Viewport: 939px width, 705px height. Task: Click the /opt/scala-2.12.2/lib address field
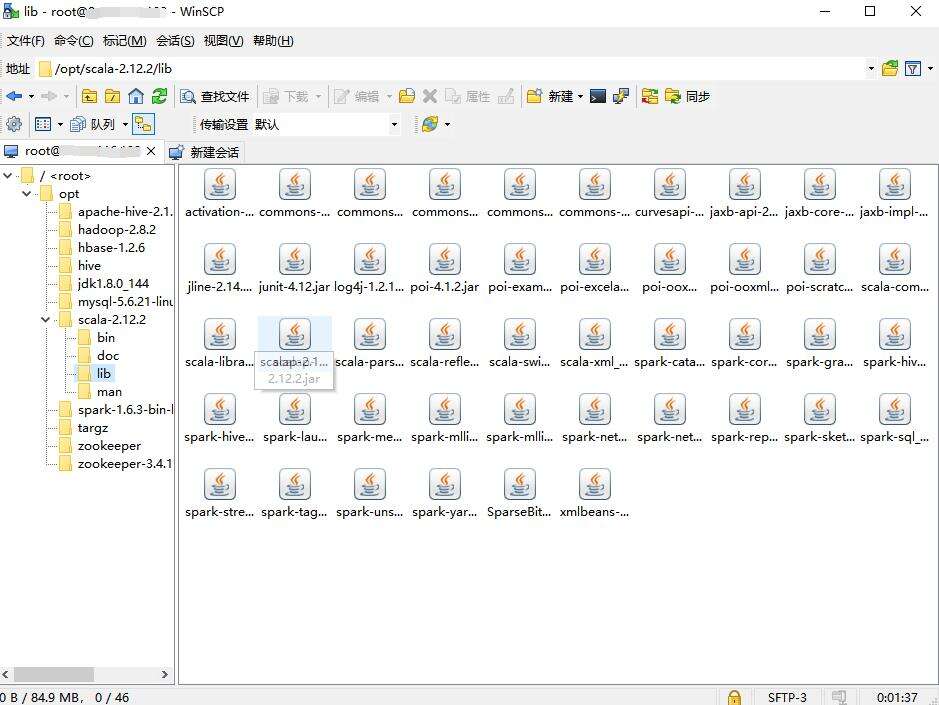[452, 68]
